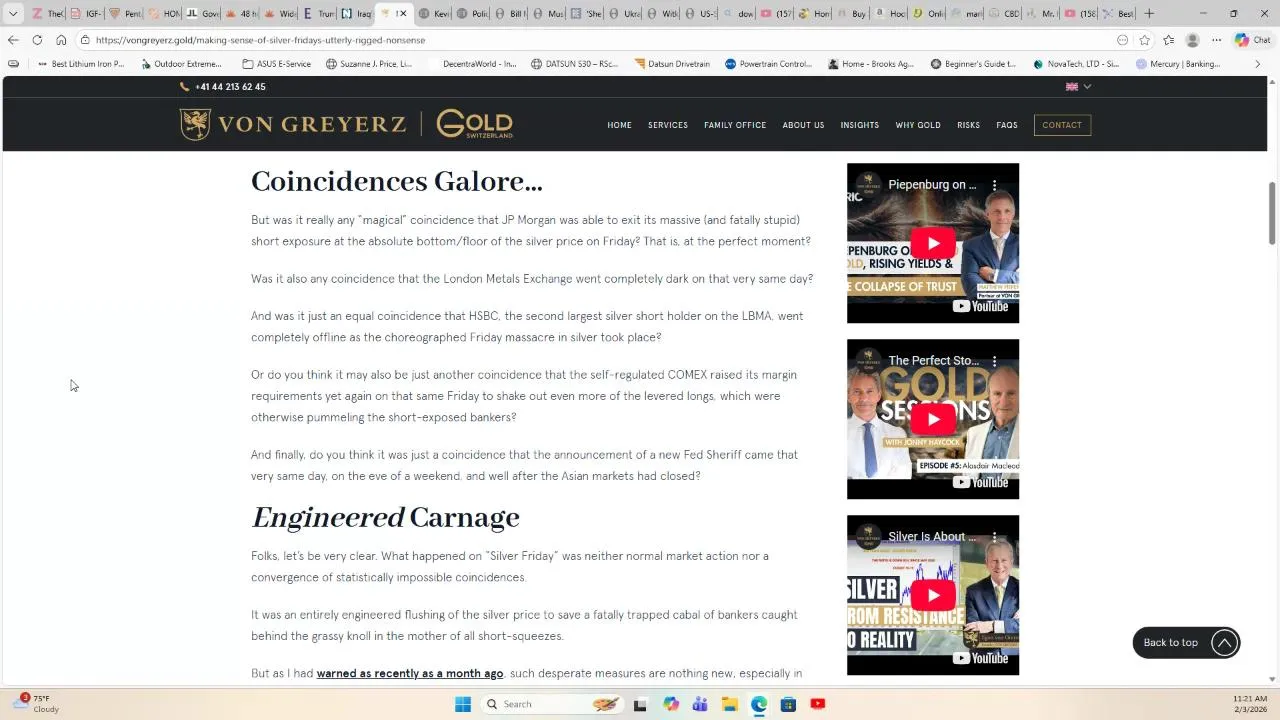This screenshot has height=720, width=1280.
Task: Open the Copilot icon in the taskbar
Action: tap(671, 704)
